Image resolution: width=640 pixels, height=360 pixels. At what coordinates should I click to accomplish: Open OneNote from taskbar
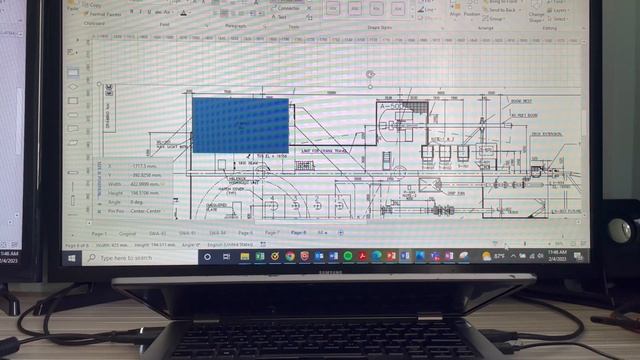point(449,256)
